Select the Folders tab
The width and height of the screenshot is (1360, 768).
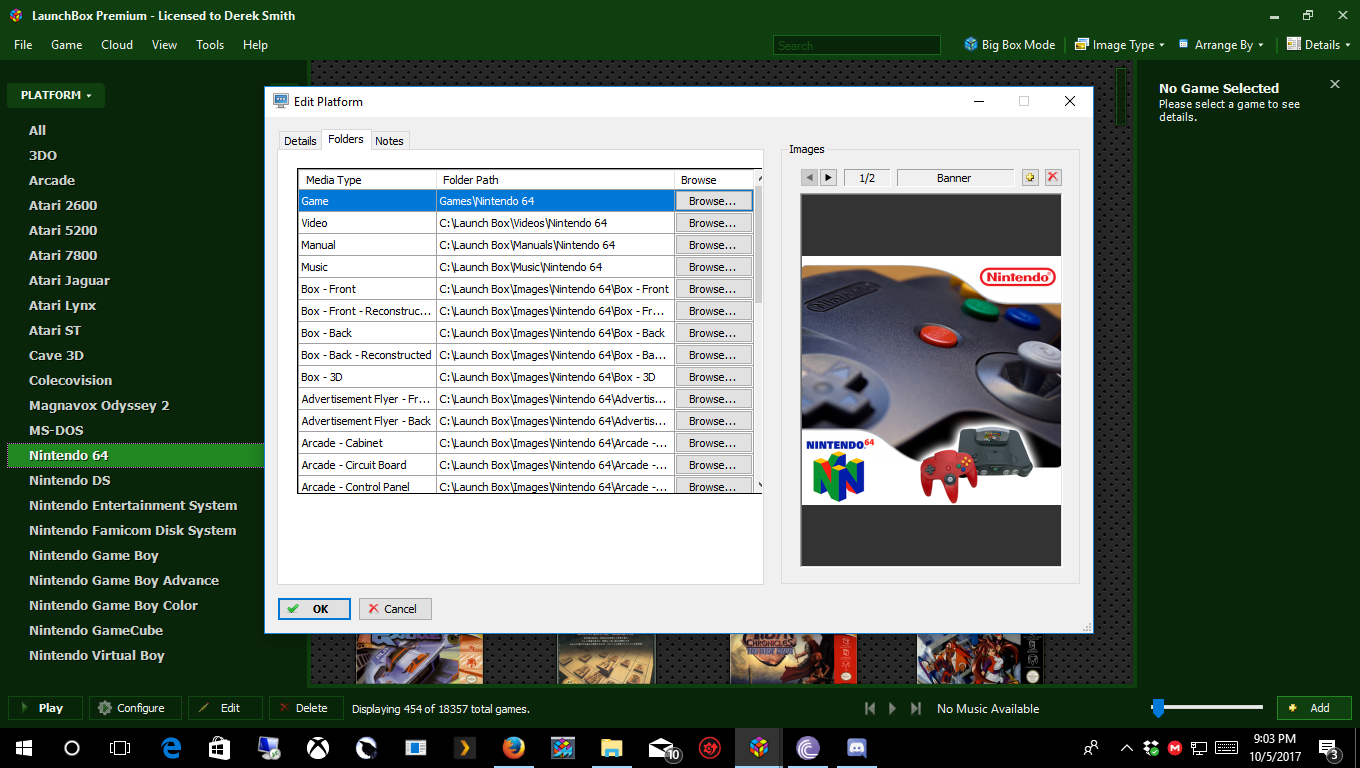(346, 139)
